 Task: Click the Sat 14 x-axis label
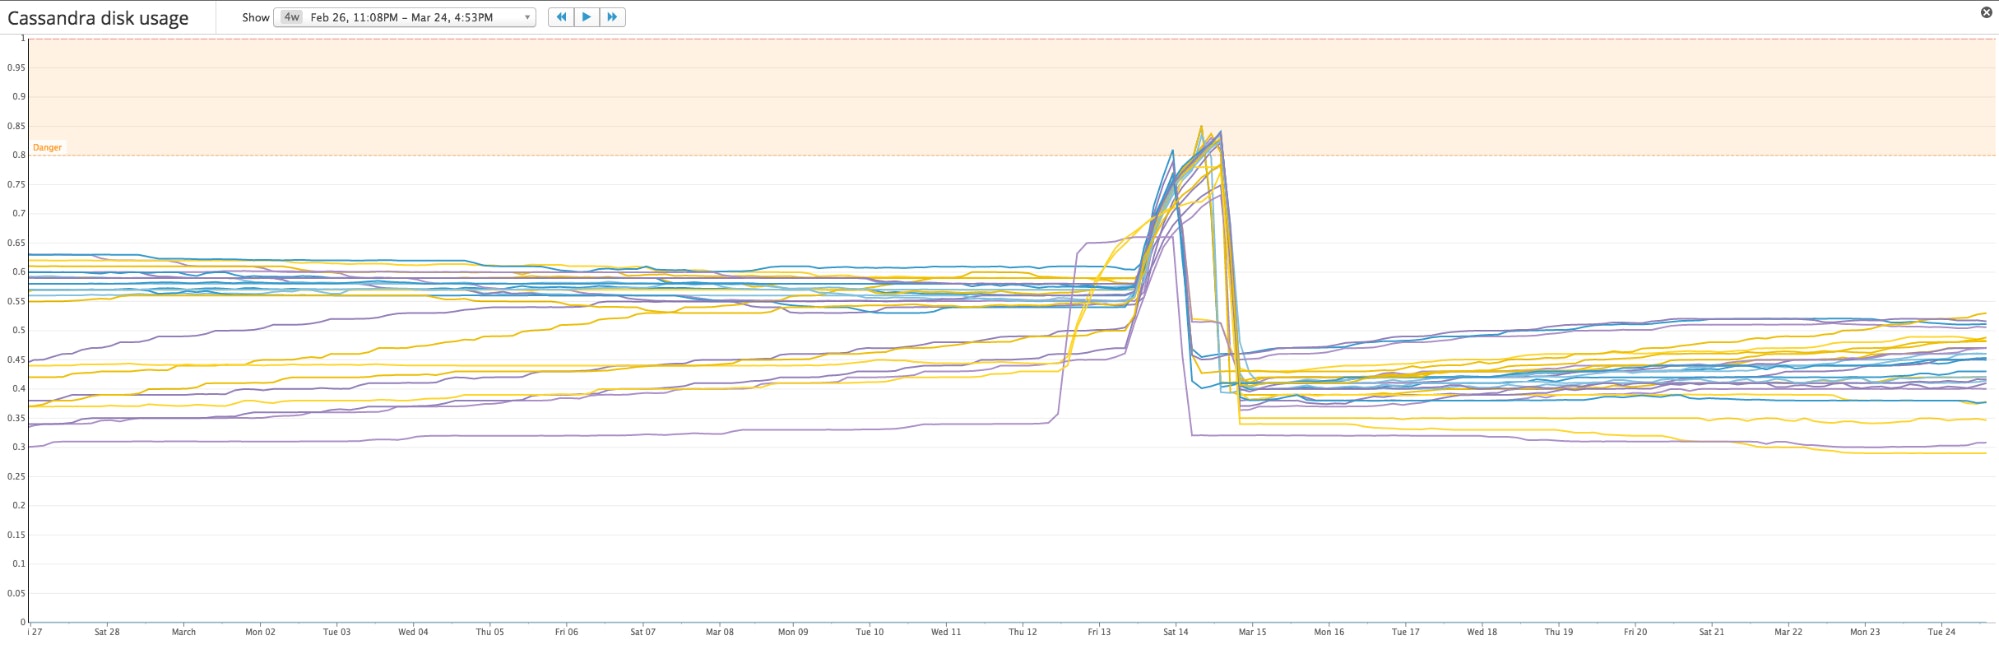click(1175, 632)
